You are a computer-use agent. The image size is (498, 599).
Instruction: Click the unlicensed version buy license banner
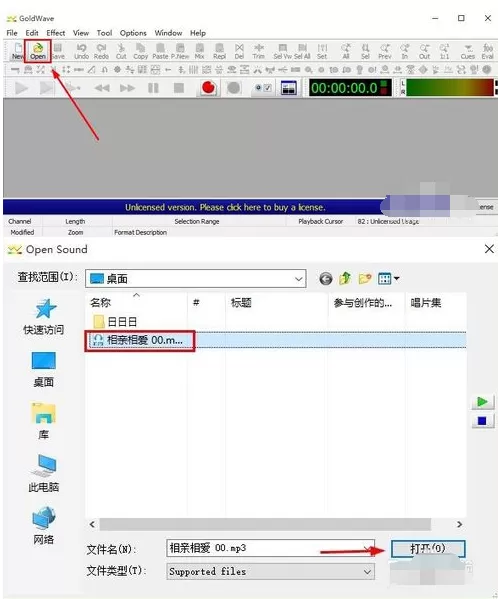(225, 207)
